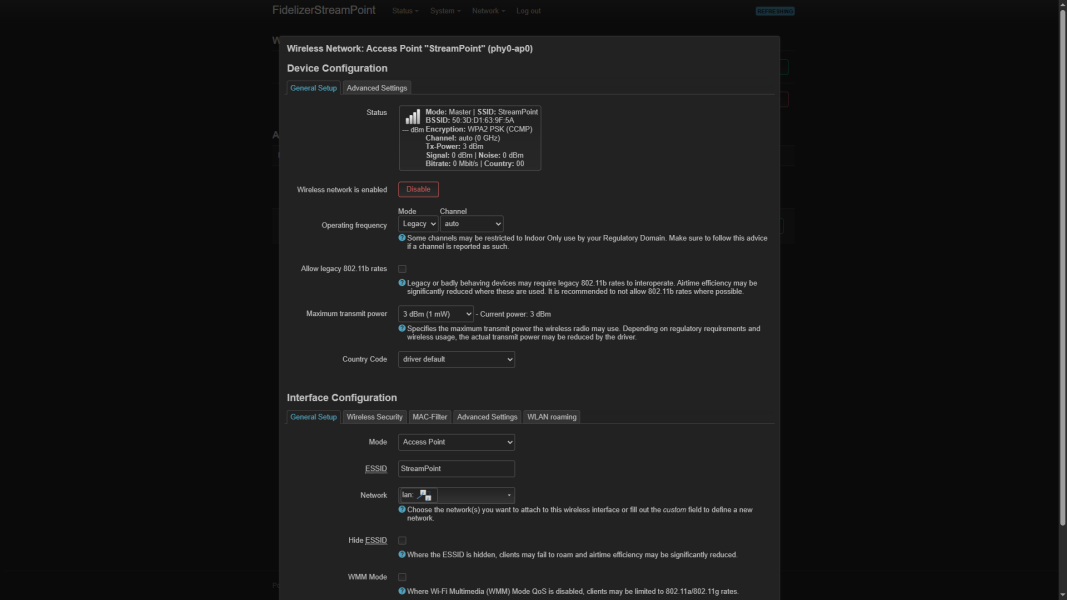Viewport: 1067px width, 600px height.
Task: Click into the ESSID text field
Action: pos(456,468)
